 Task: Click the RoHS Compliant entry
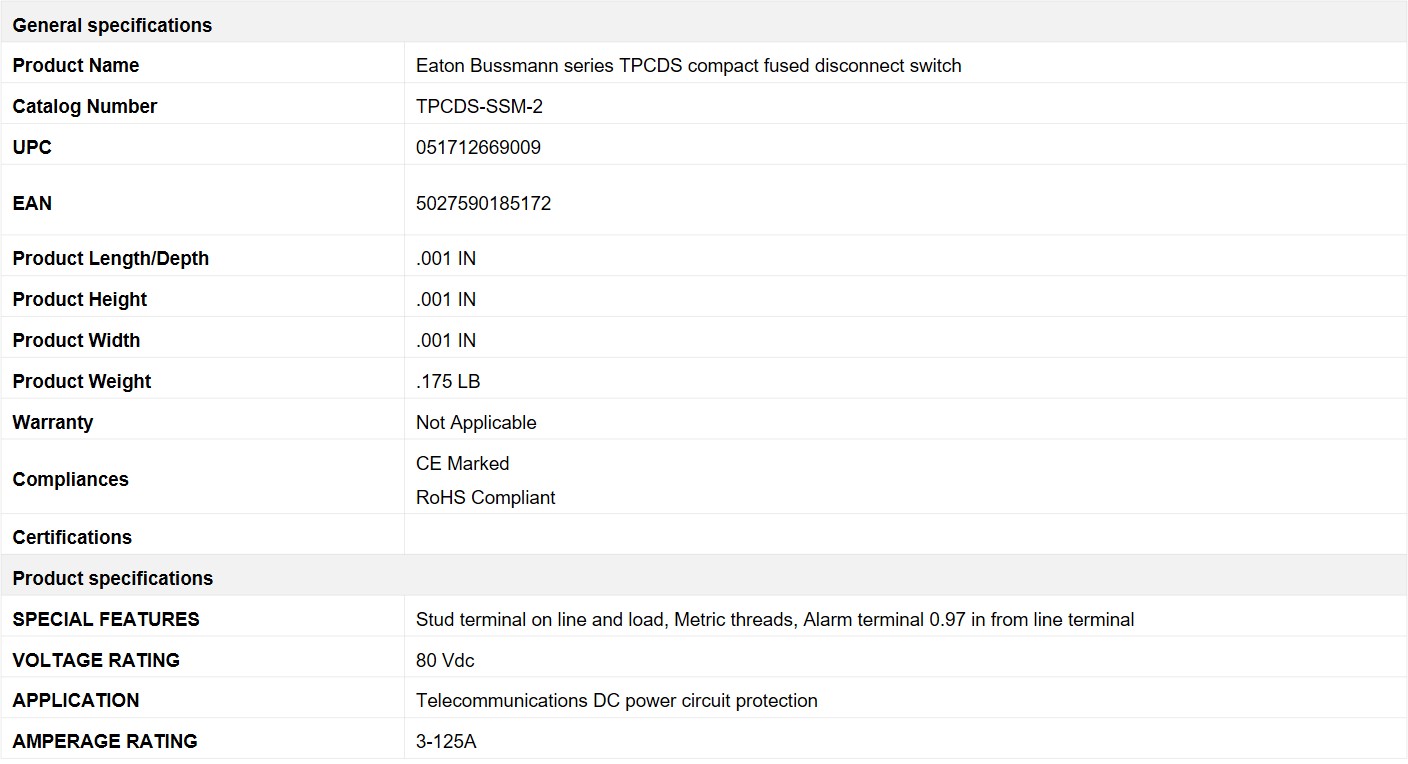485,498
